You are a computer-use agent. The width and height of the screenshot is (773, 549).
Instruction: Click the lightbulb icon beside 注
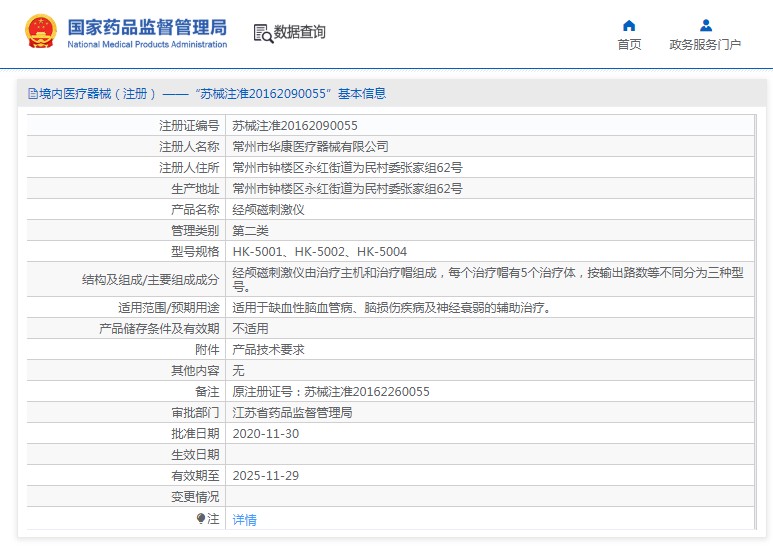(200, 518)
